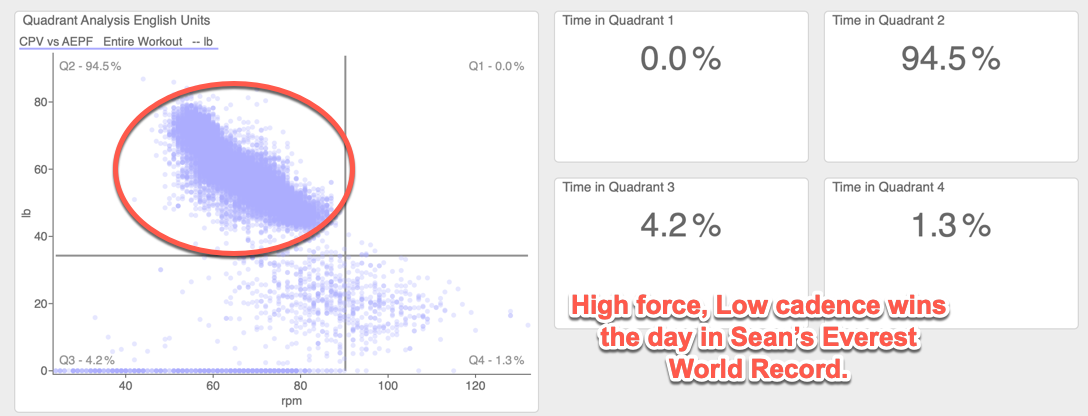Viewport: 1088px width, 416px height.
Task: Click the Q2 - 94.5% quadrant label
Action: 90,66
